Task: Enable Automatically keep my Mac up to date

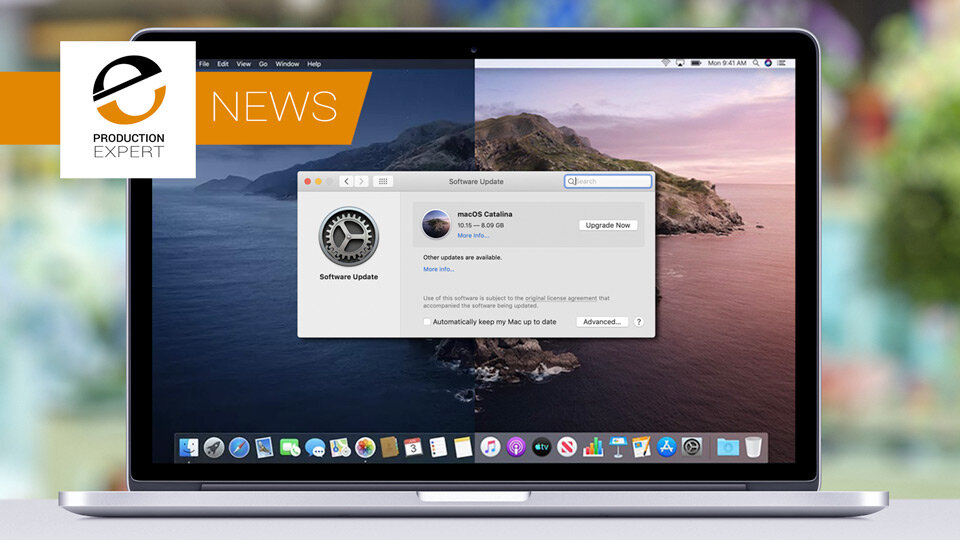Action: [x=427, y=322]
